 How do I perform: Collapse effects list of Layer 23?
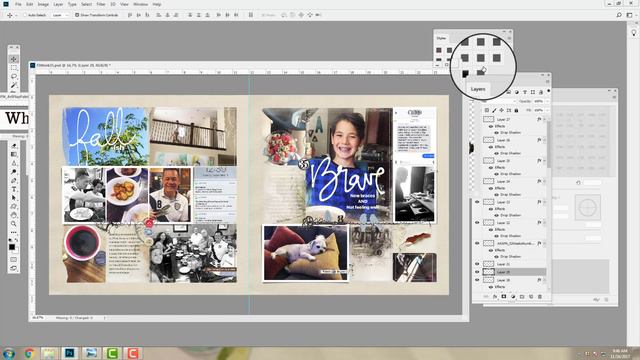[x=544, y=202]
